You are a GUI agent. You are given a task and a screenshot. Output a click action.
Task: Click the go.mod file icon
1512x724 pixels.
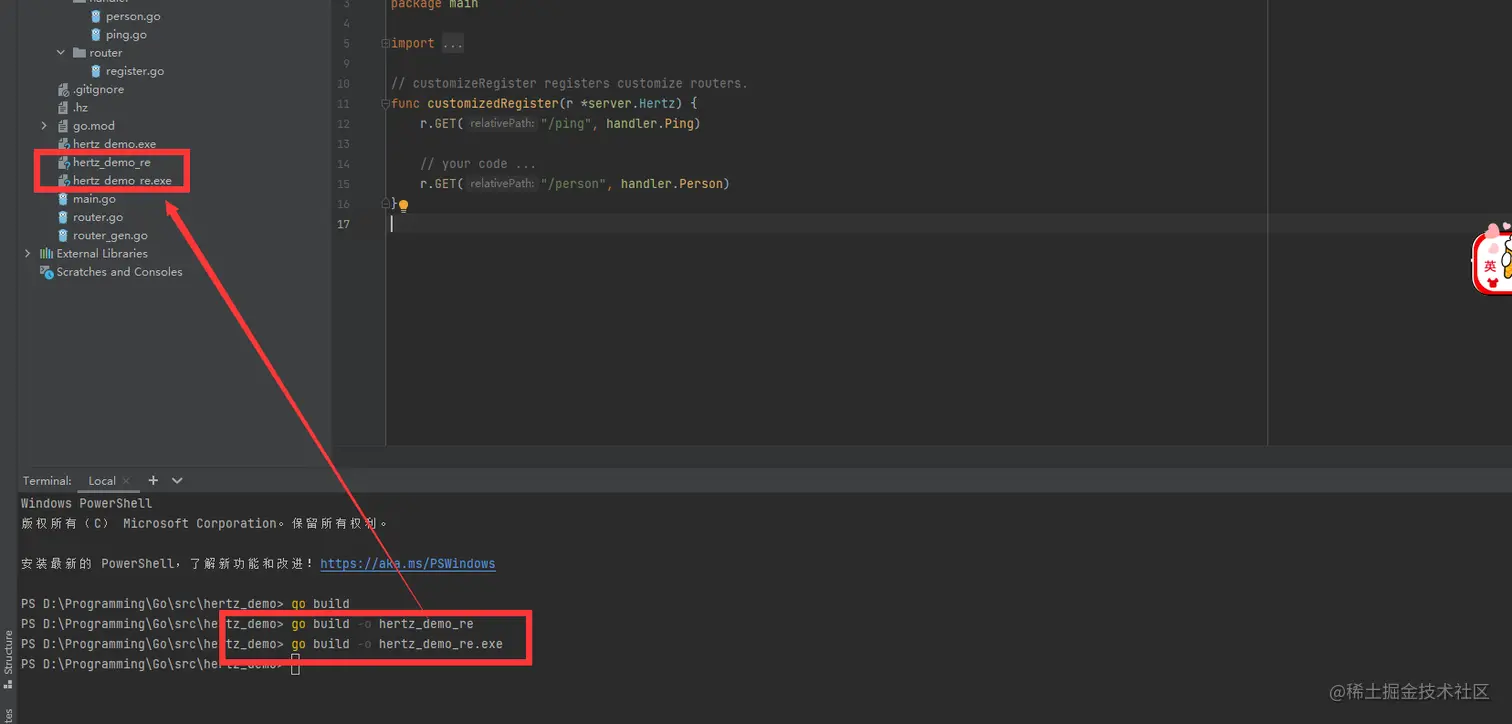pyautogui.click(x=64, y=126)
